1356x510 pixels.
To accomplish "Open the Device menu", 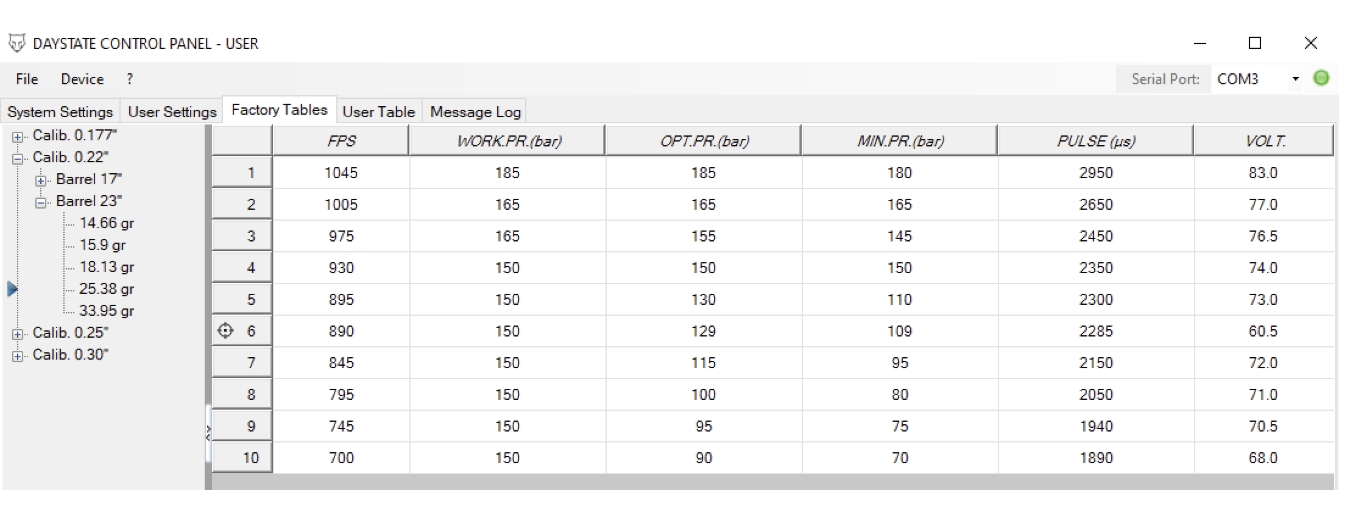I will tap(82, 78).
